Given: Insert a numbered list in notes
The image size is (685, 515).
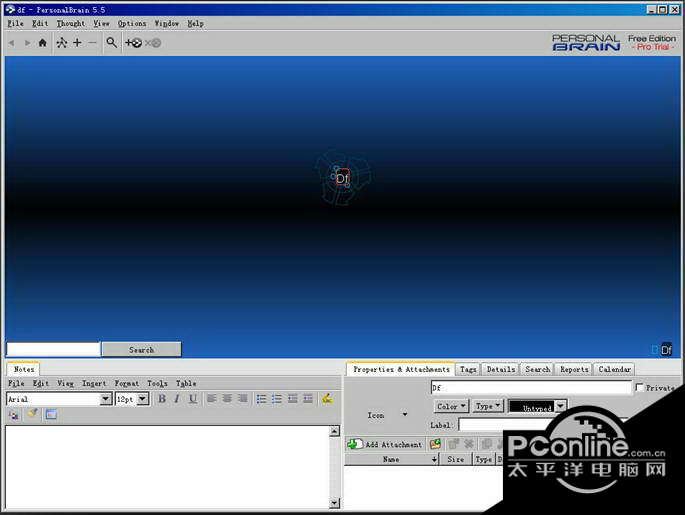Looking at the screenshot, I should [277, 399].
